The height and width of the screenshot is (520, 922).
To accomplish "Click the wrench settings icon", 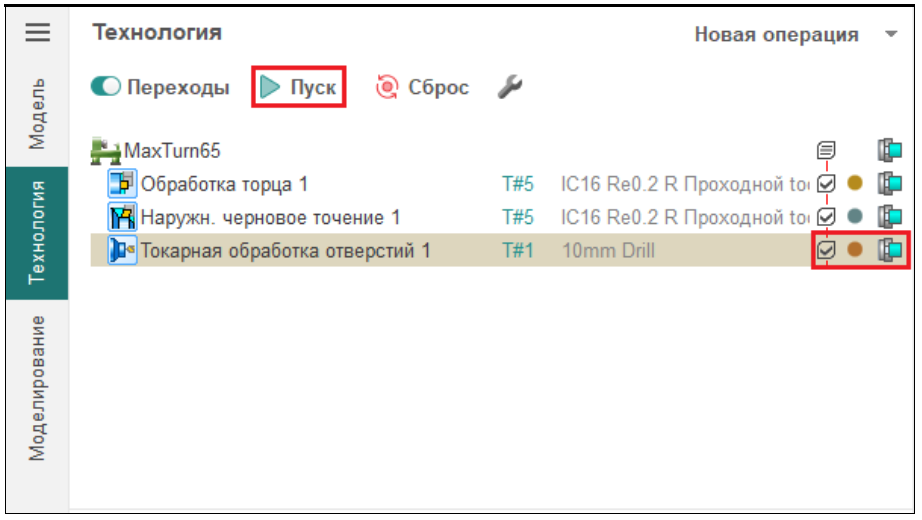I will tap(510, 88).
